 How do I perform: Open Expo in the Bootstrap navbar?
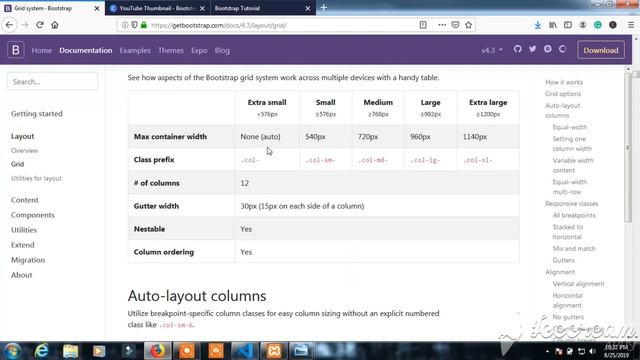pyautogui.click(x=199, y=50)
